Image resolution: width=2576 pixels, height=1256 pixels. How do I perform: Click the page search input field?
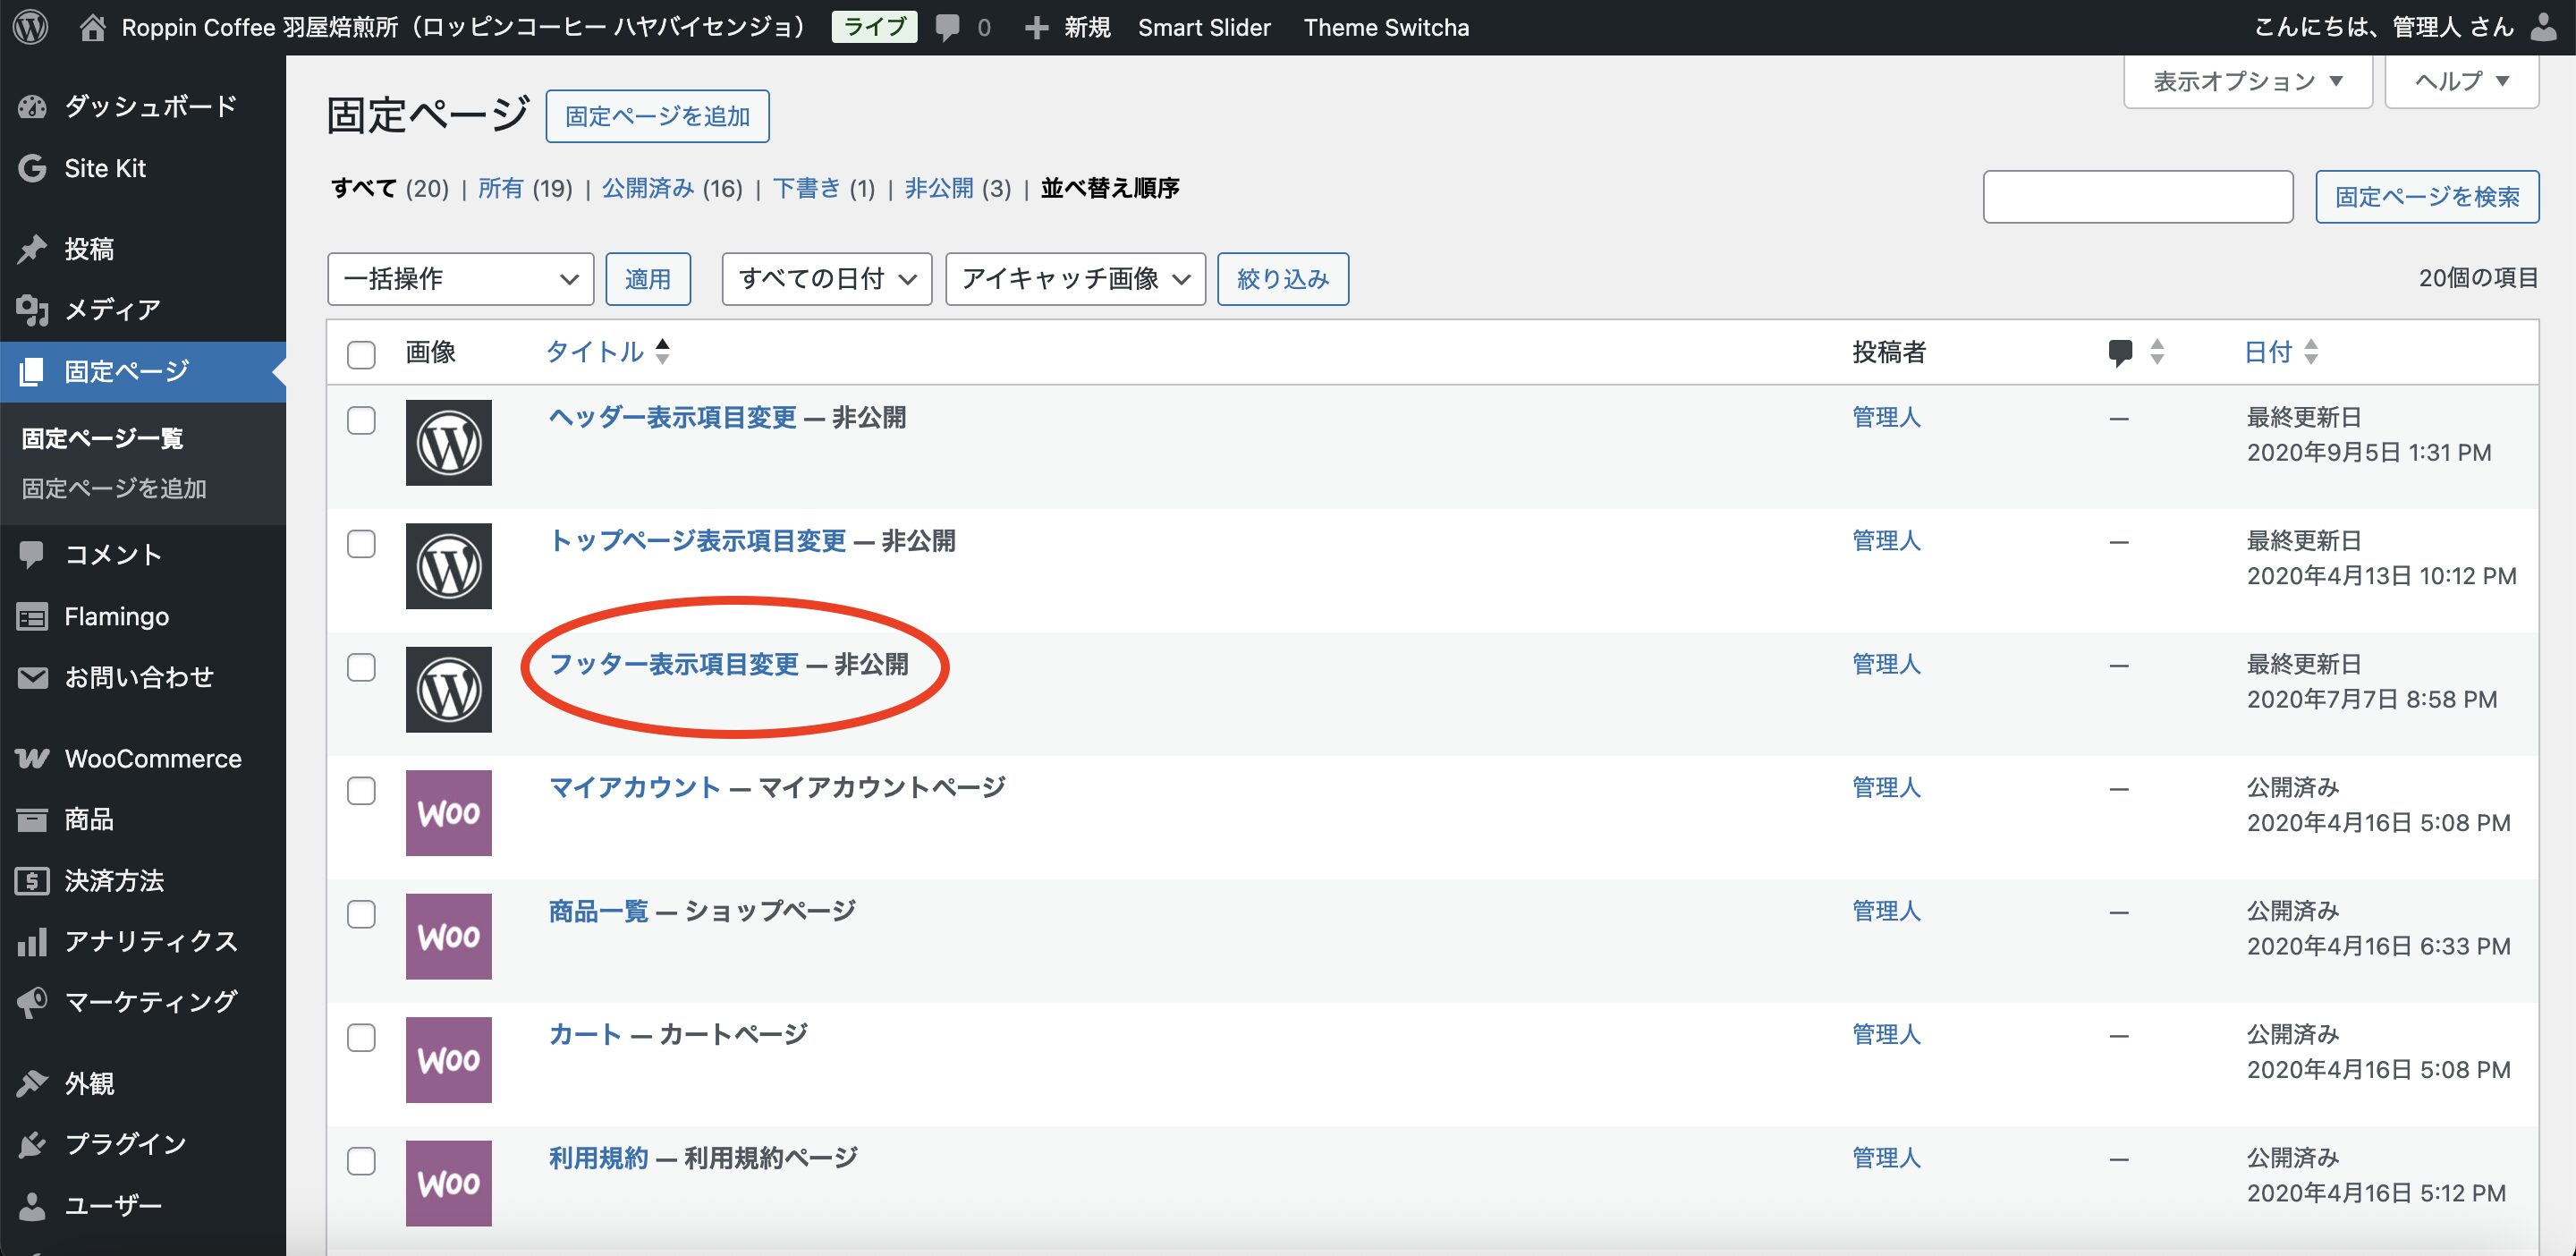2137,197
